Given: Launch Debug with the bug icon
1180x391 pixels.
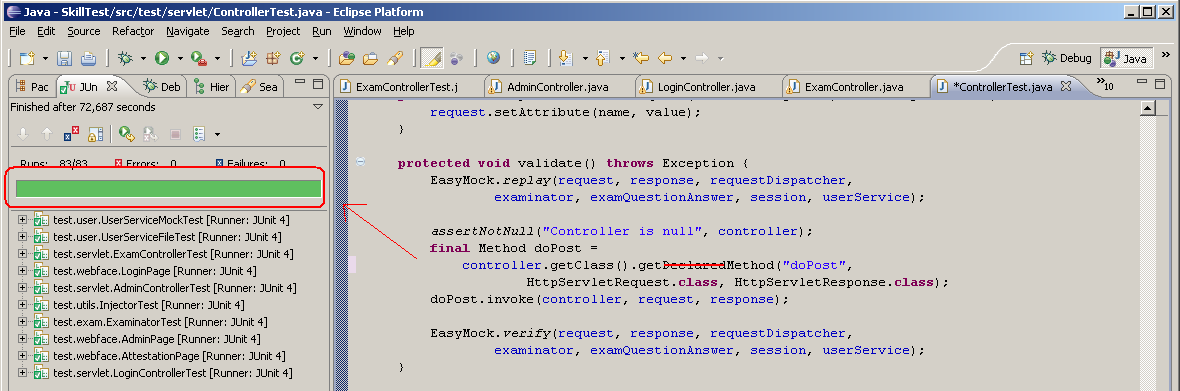Looking at the screenshot, I should (x=125, y=58).
